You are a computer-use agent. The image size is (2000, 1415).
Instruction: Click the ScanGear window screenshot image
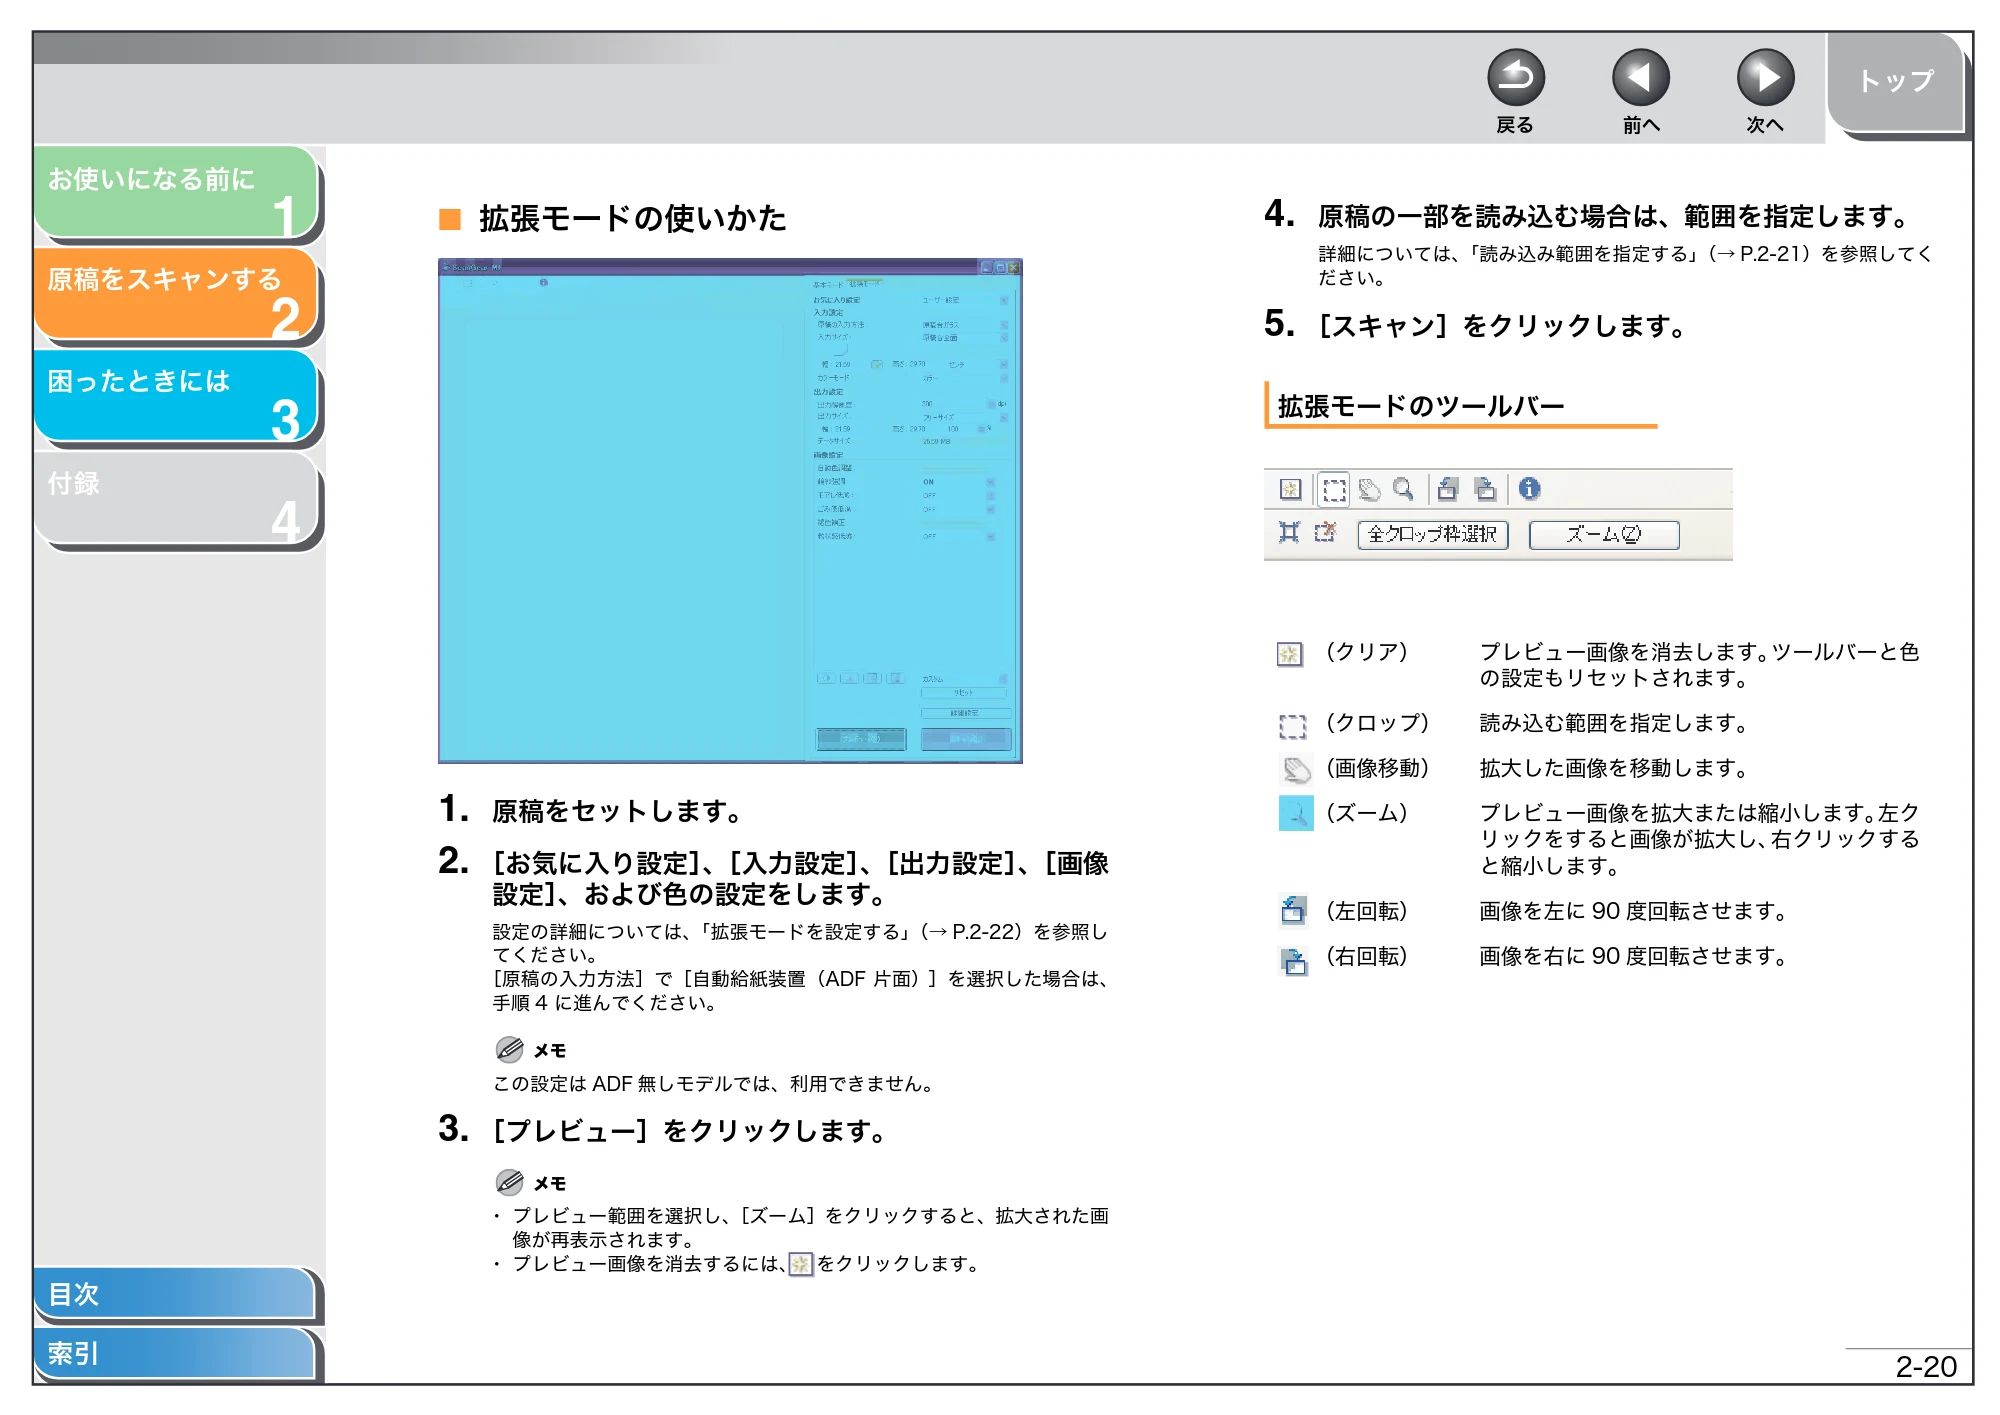pyautogui.click(x=730, y=510)
